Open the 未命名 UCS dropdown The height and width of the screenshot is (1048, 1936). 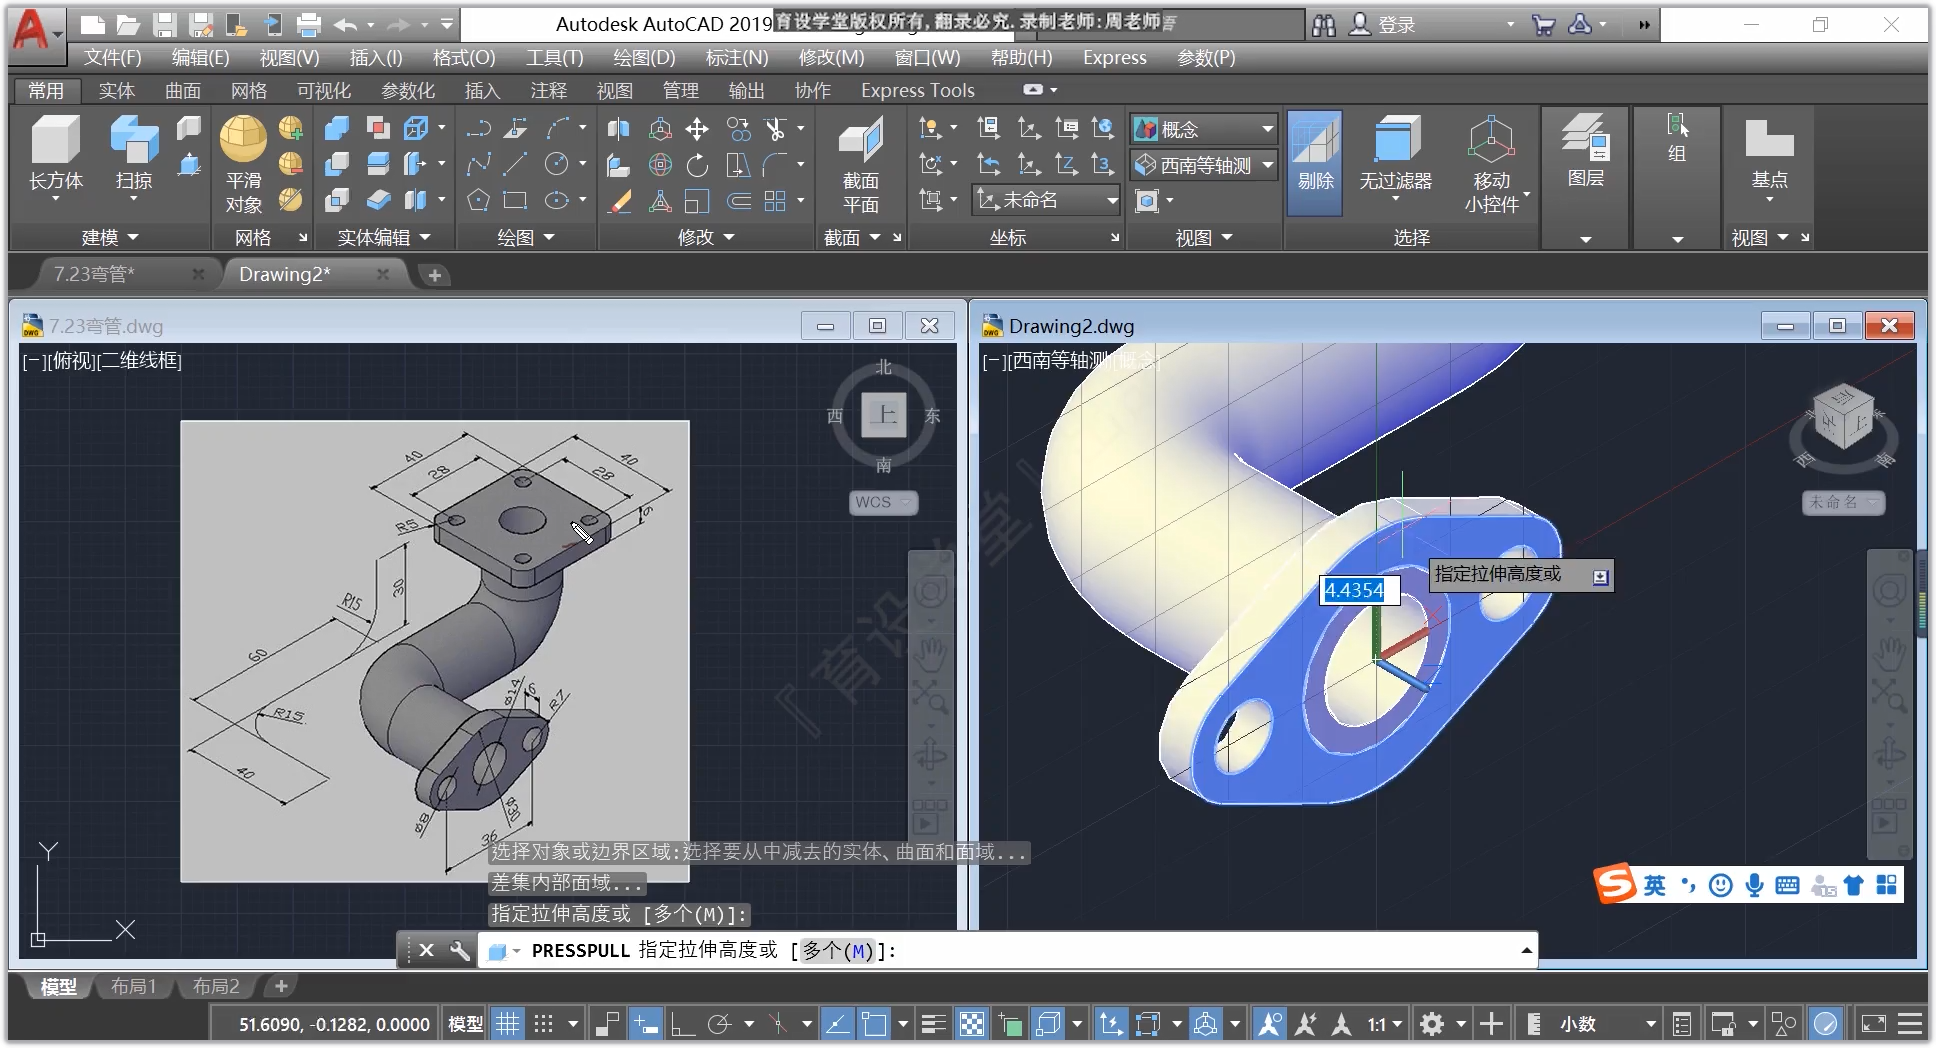(x=1046, y=200)
